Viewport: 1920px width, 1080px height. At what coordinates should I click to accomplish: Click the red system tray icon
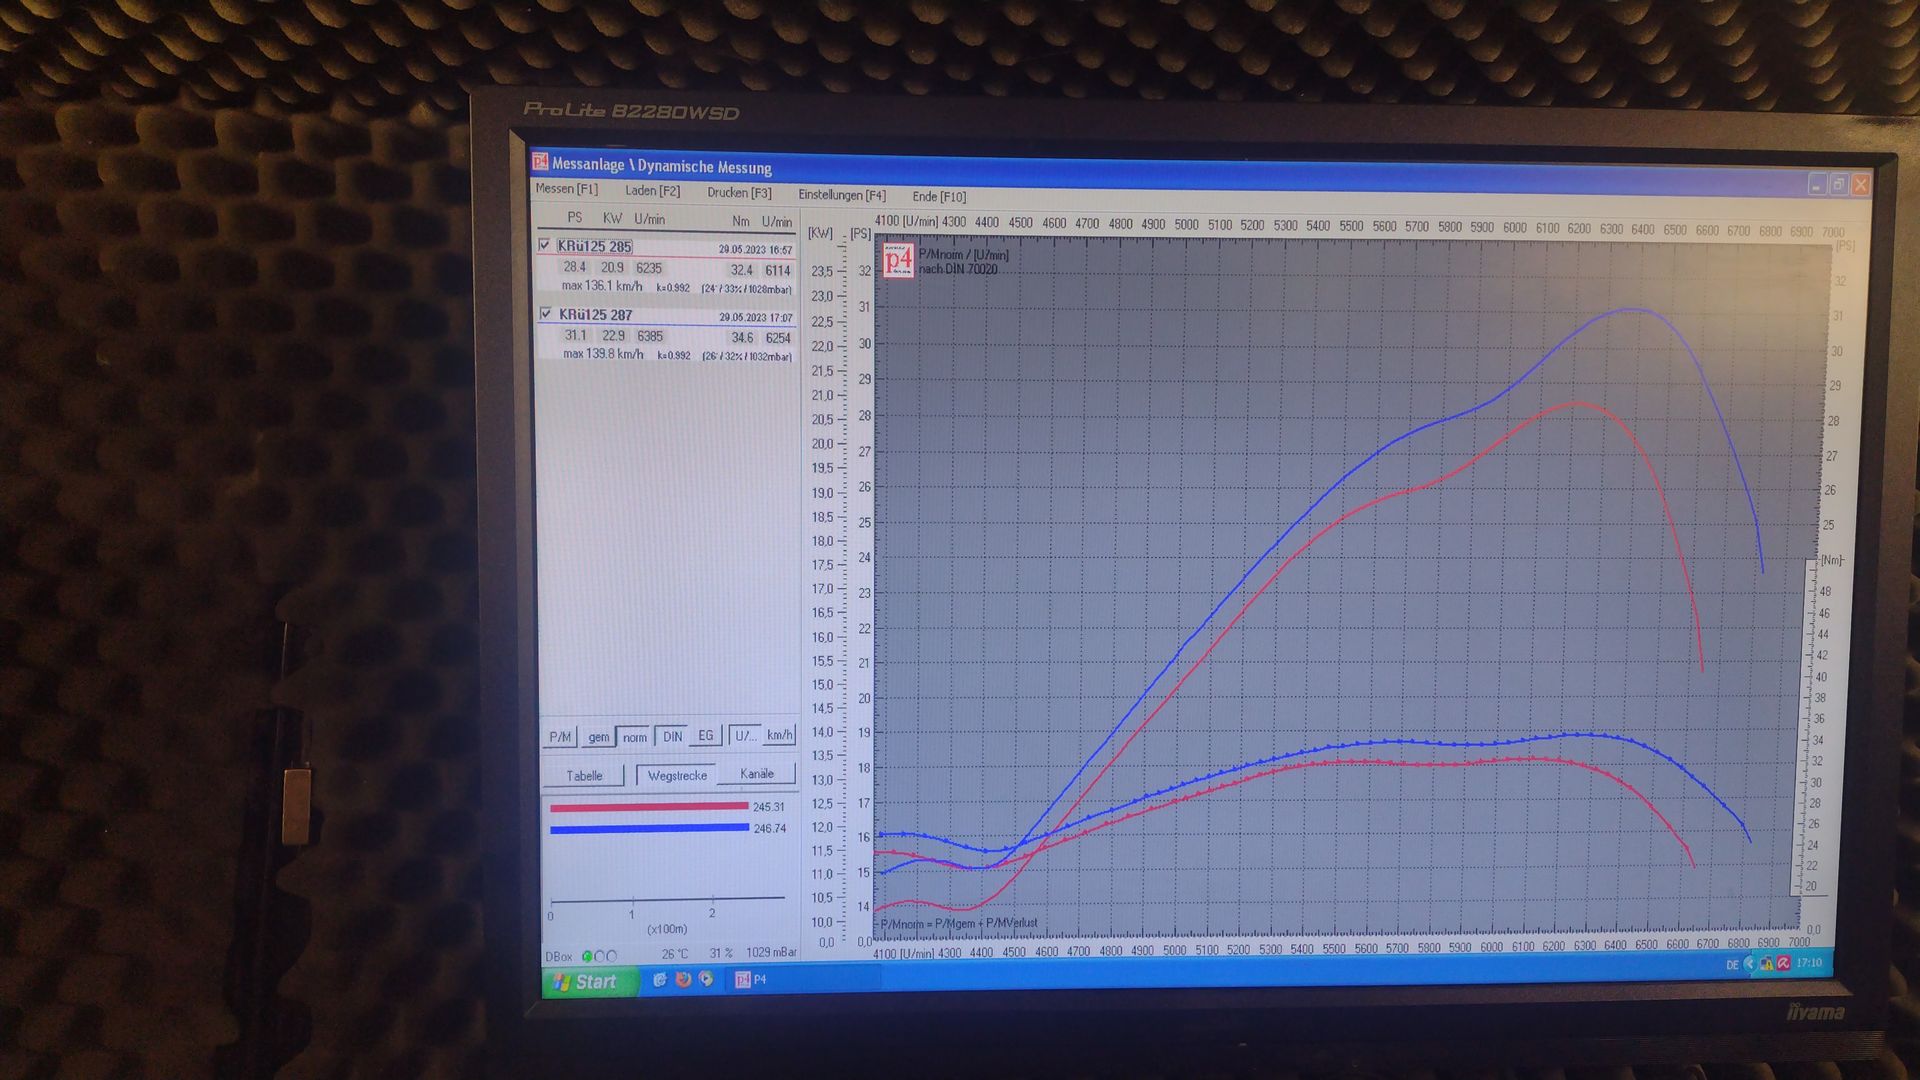tap(1783, 964)
